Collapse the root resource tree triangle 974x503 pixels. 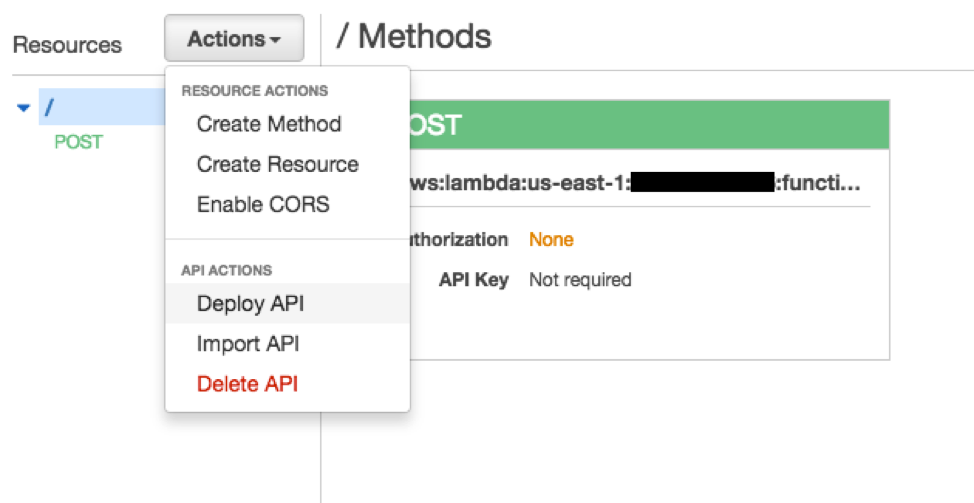click(x=24, y=107)
